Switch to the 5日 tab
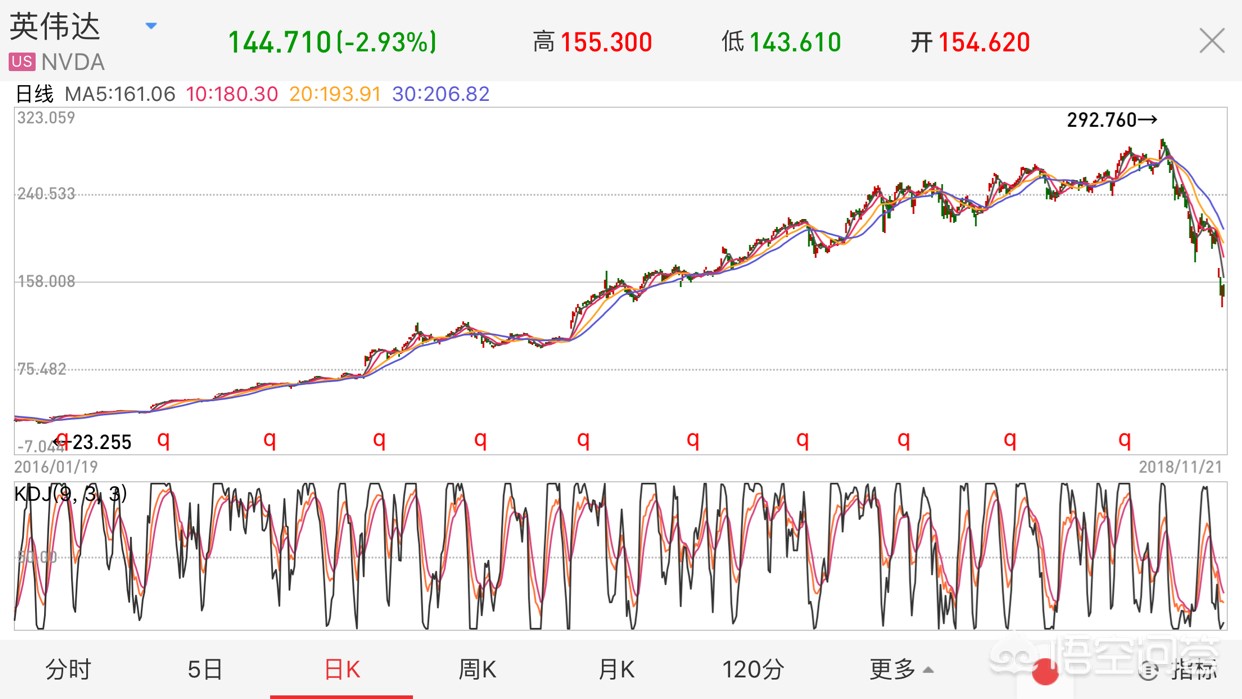This screenshot has height=699, width=1242. (205, 669)
